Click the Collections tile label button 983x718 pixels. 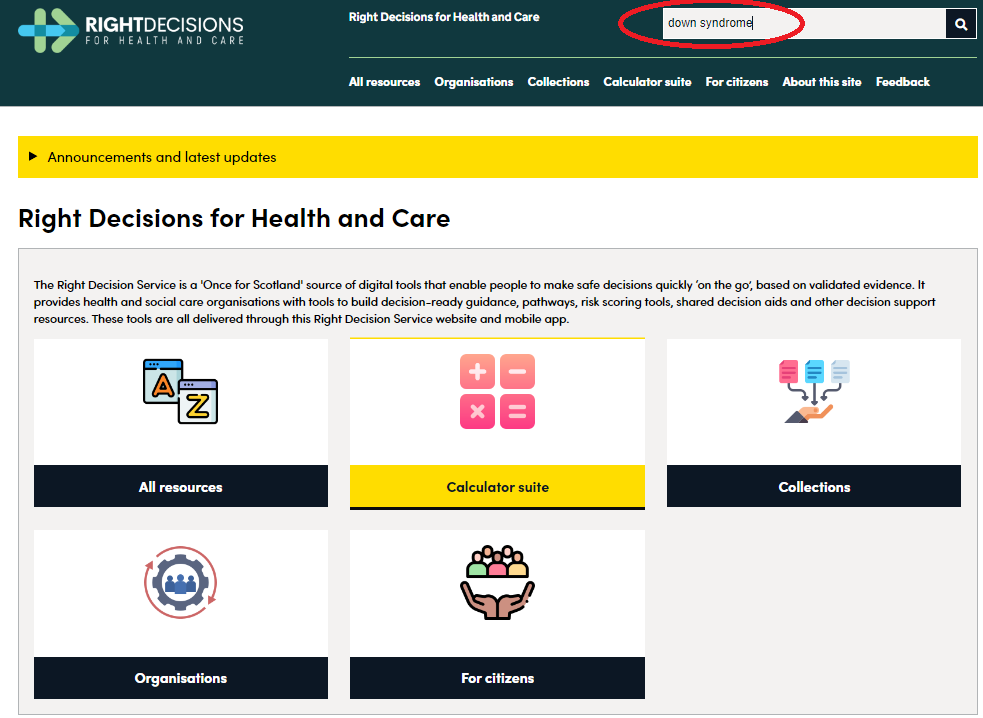pyautogui.click(x=813, y=487)
